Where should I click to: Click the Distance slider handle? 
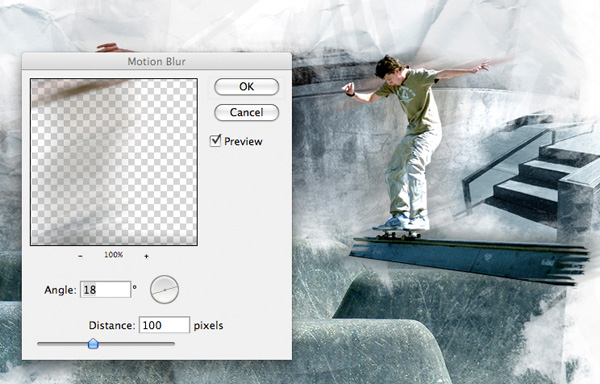click(x=93, y=343)
